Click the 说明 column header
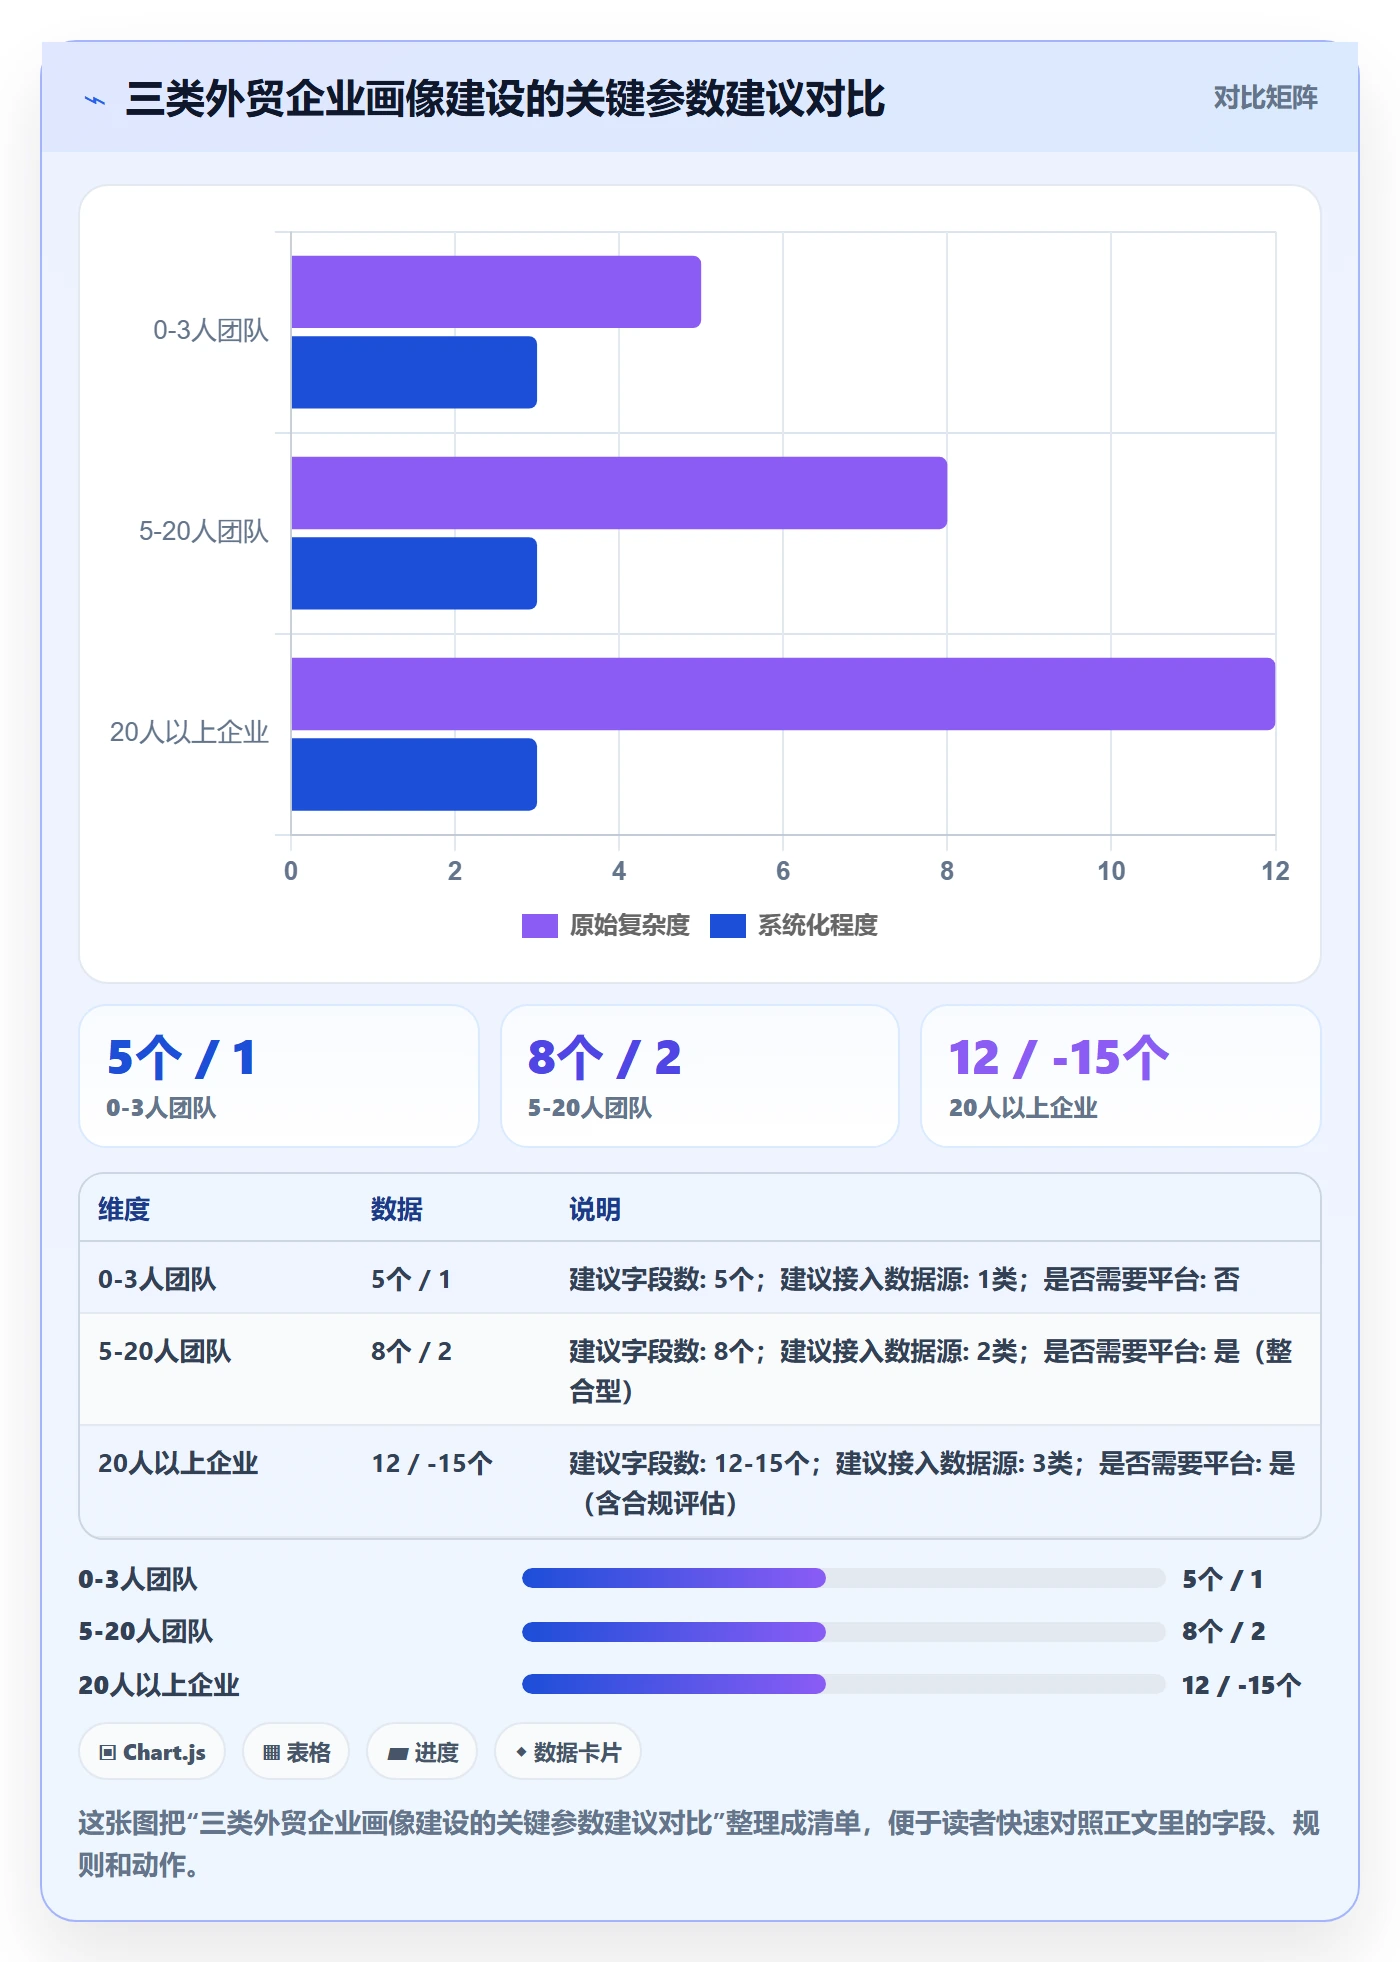1400x1962 pixels. tap(595, 1210)
